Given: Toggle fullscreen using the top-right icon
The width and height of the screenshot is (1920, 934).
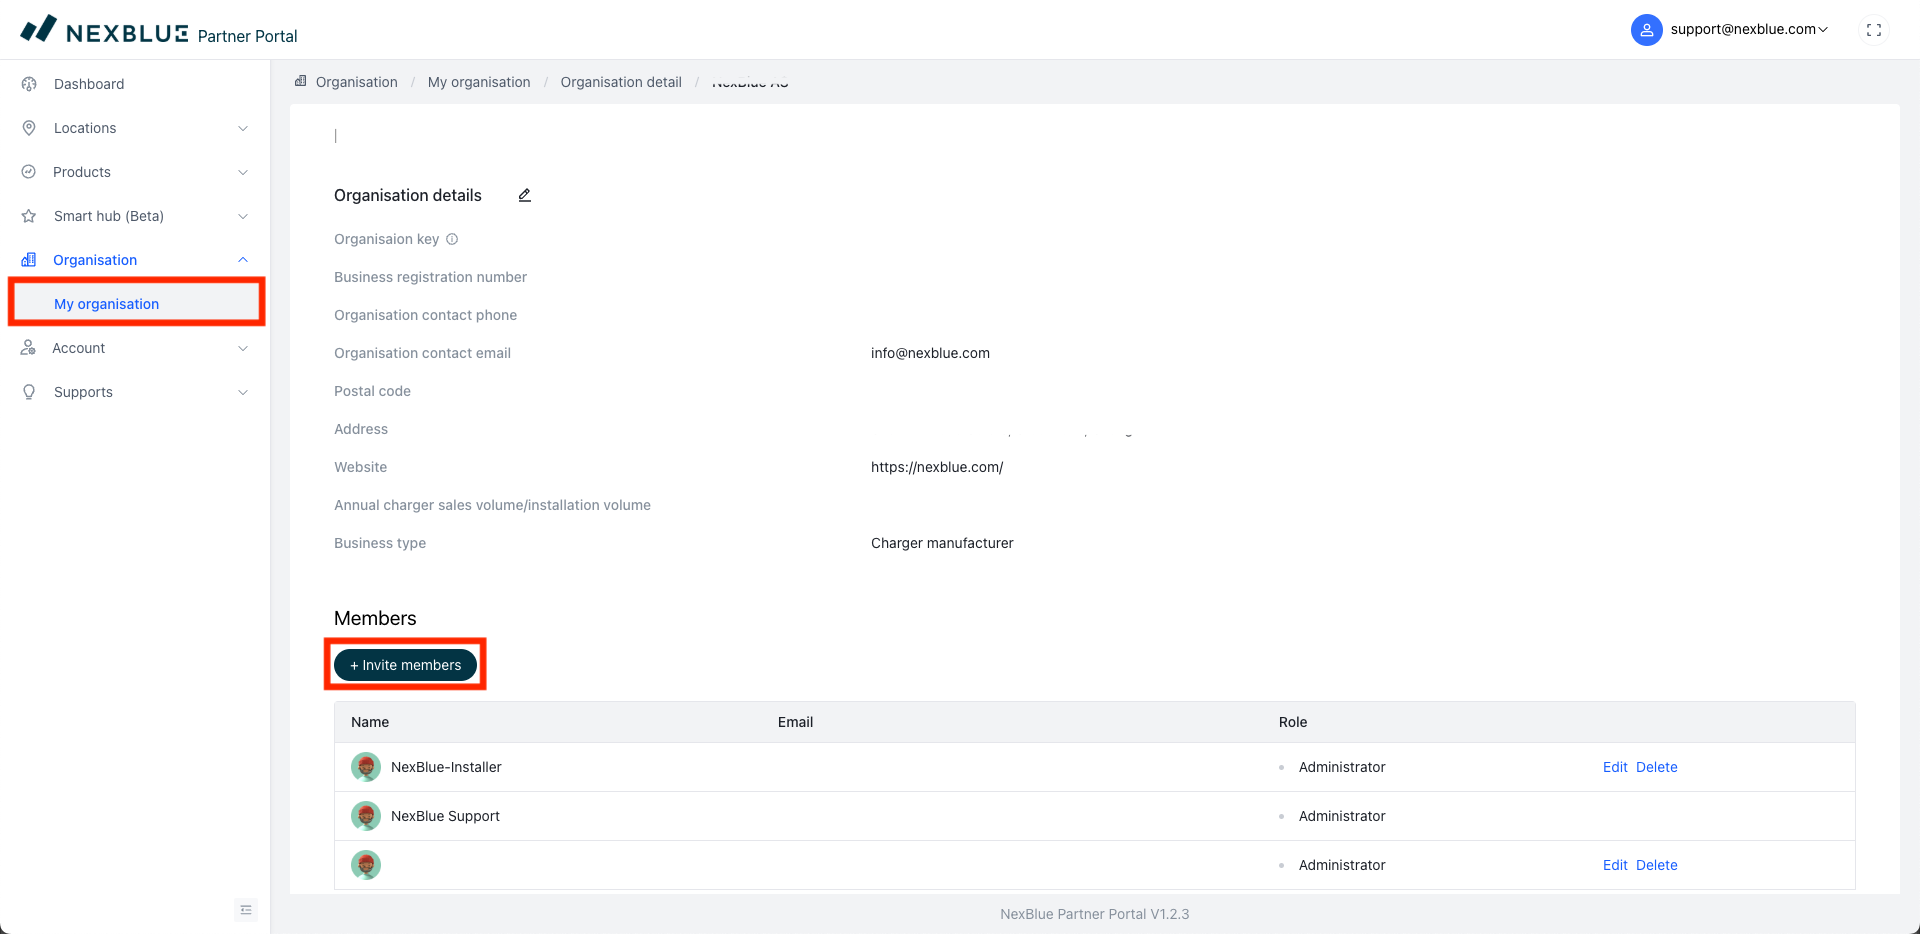Looking at the screenshot, I should [1874, 30].
